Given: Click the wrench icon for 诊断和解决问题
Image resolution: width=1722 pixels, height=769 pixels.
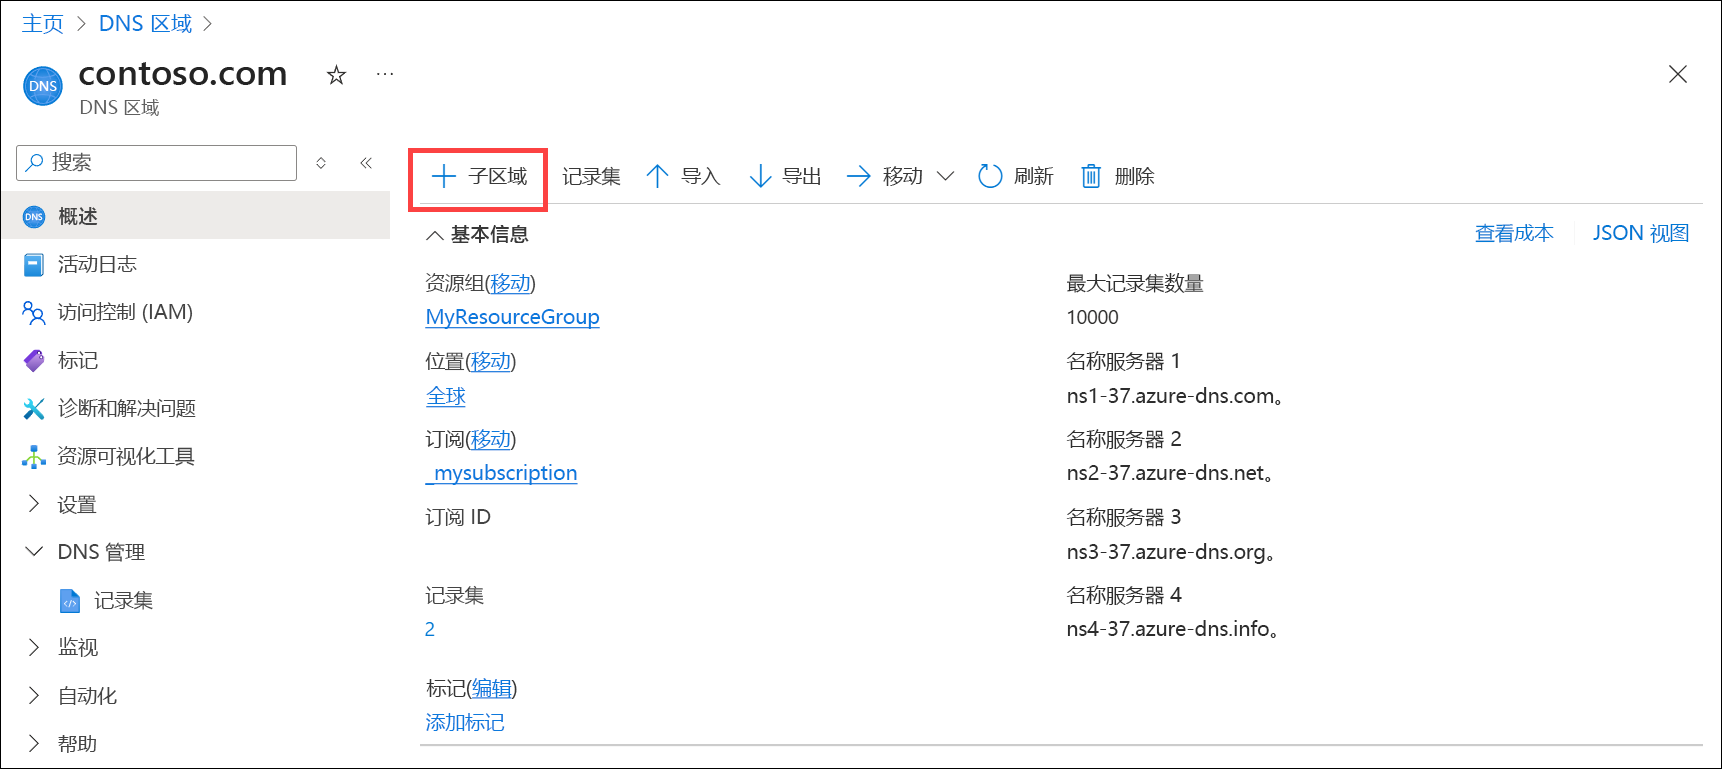Looking at the screenshot, I should [34, 408].
